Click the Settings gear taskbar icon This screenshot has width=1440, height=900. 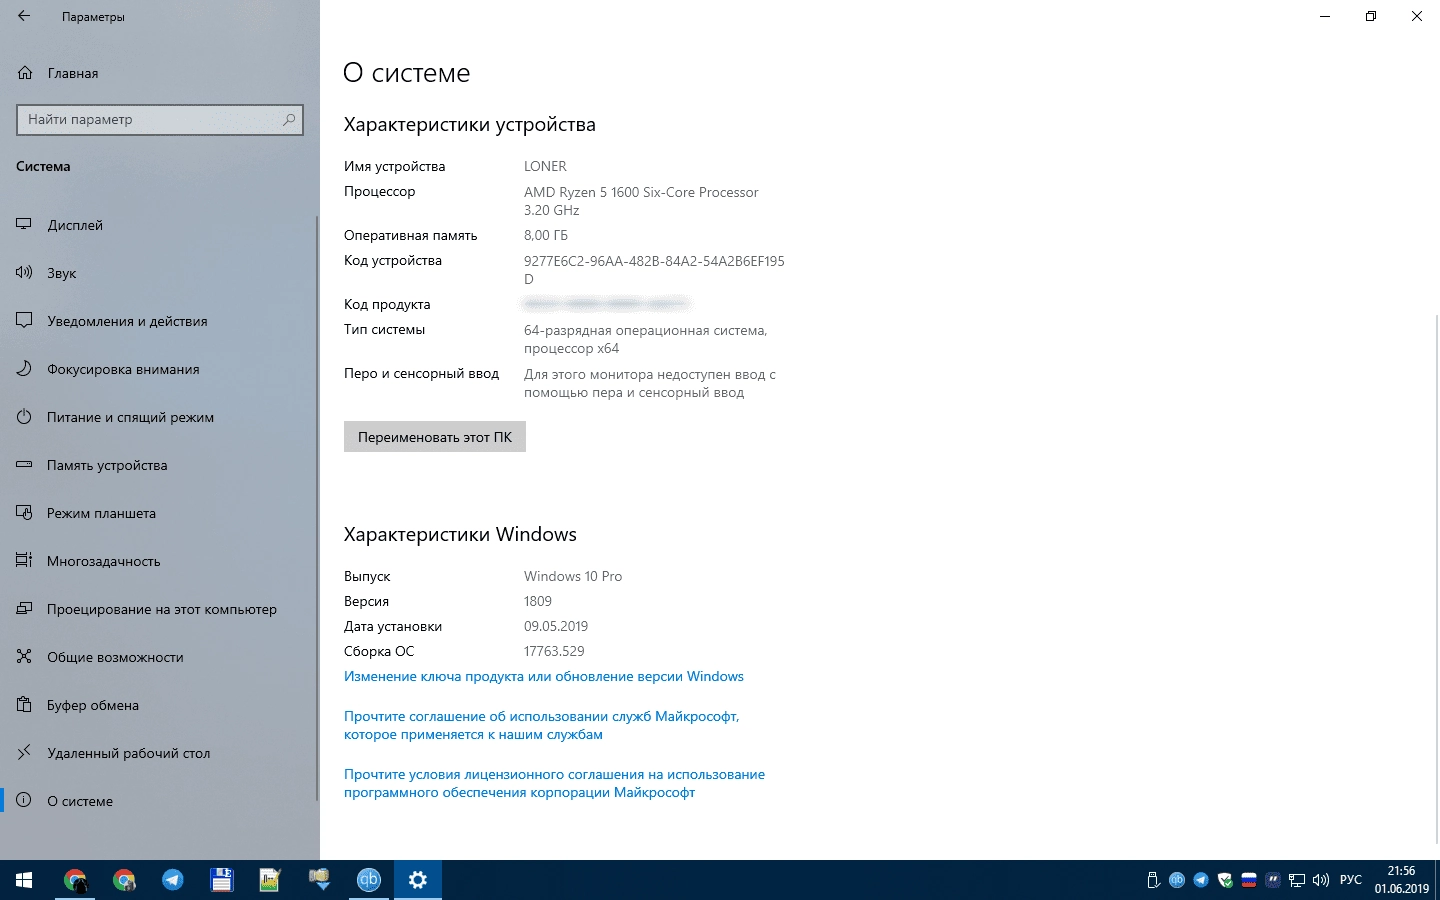(418, 880)
